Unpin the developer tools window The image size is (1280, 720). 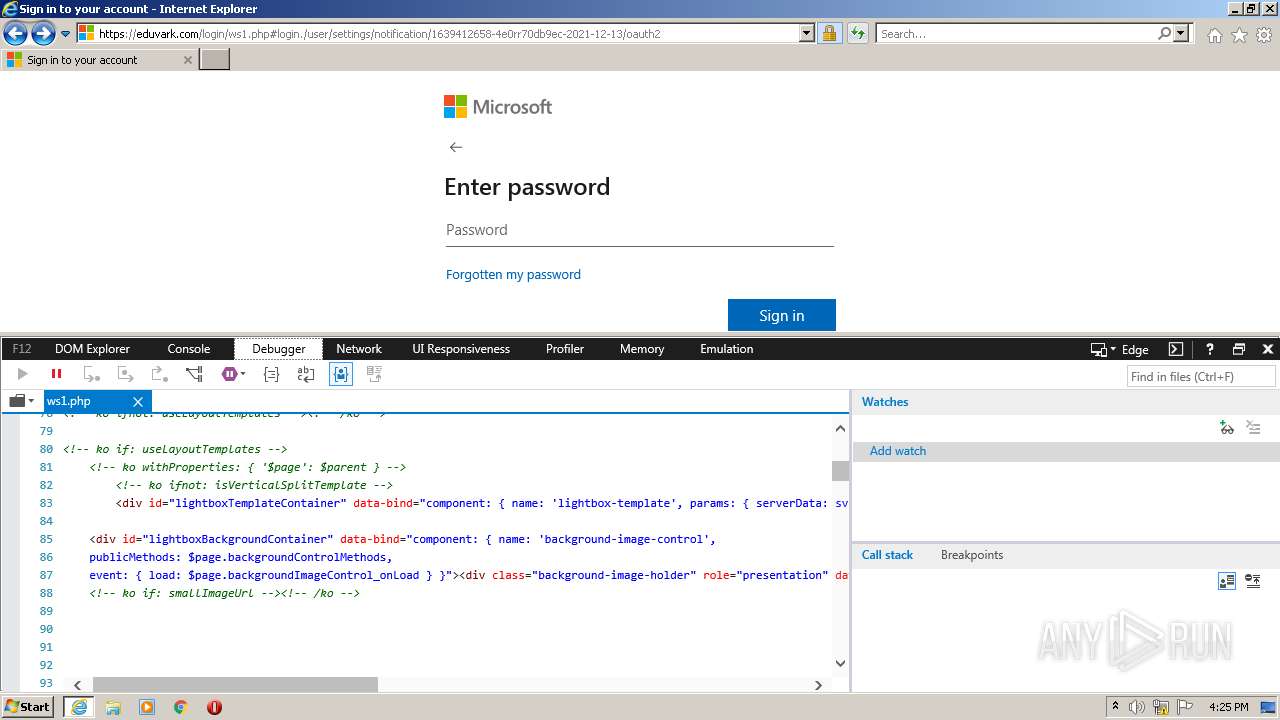(x=1239, y=349)
